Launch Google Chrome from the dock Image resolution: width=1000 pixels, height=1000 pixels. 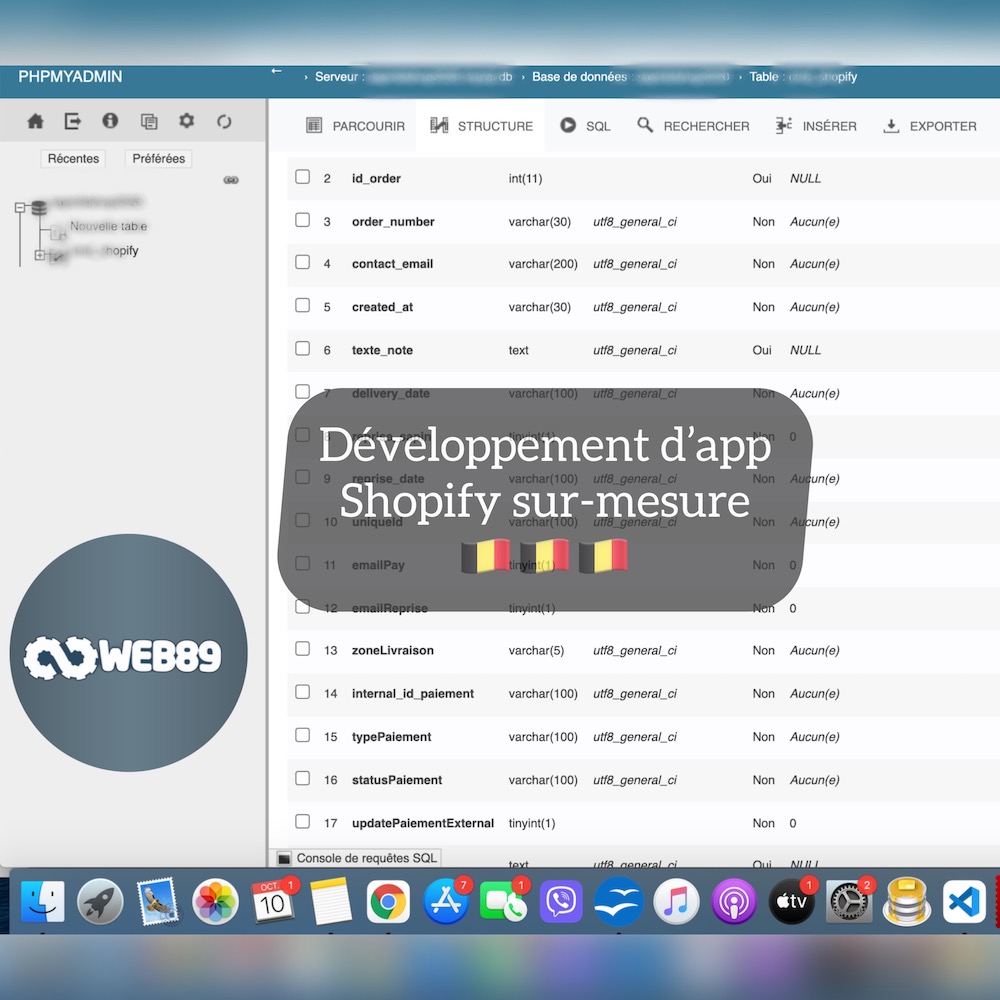(x=388, y=902)
